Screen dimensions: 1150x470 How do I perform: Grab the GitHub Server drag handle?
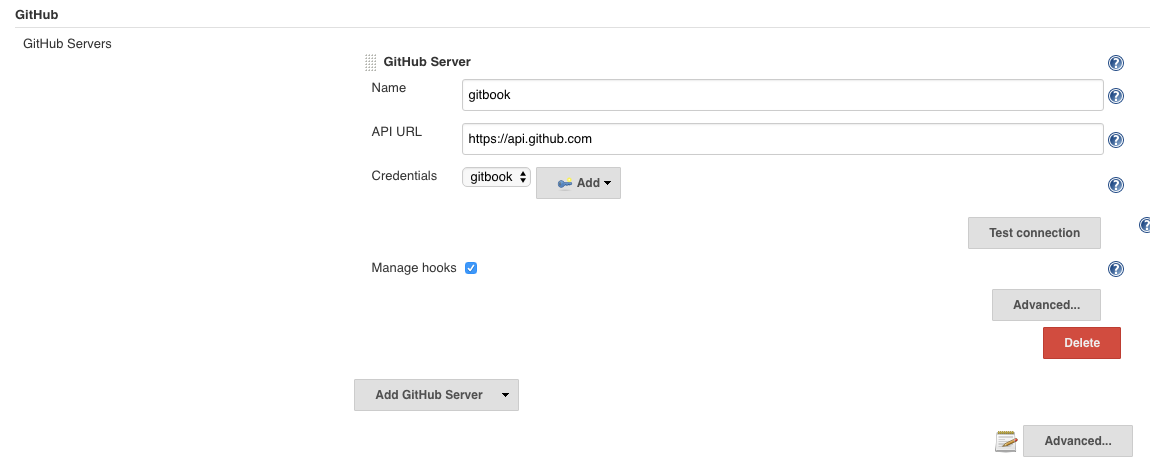point(371,62)
